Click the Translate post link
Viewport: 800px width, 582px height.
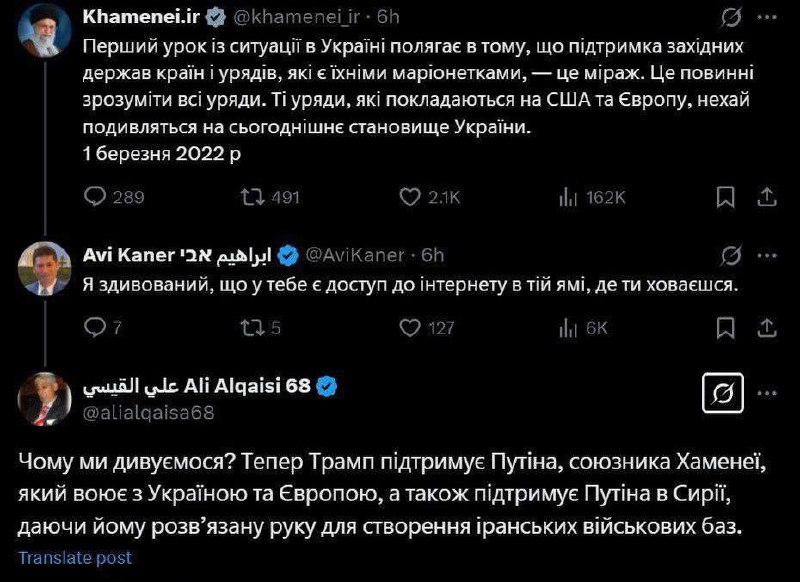pyautogui.click(x=75, y=558)
